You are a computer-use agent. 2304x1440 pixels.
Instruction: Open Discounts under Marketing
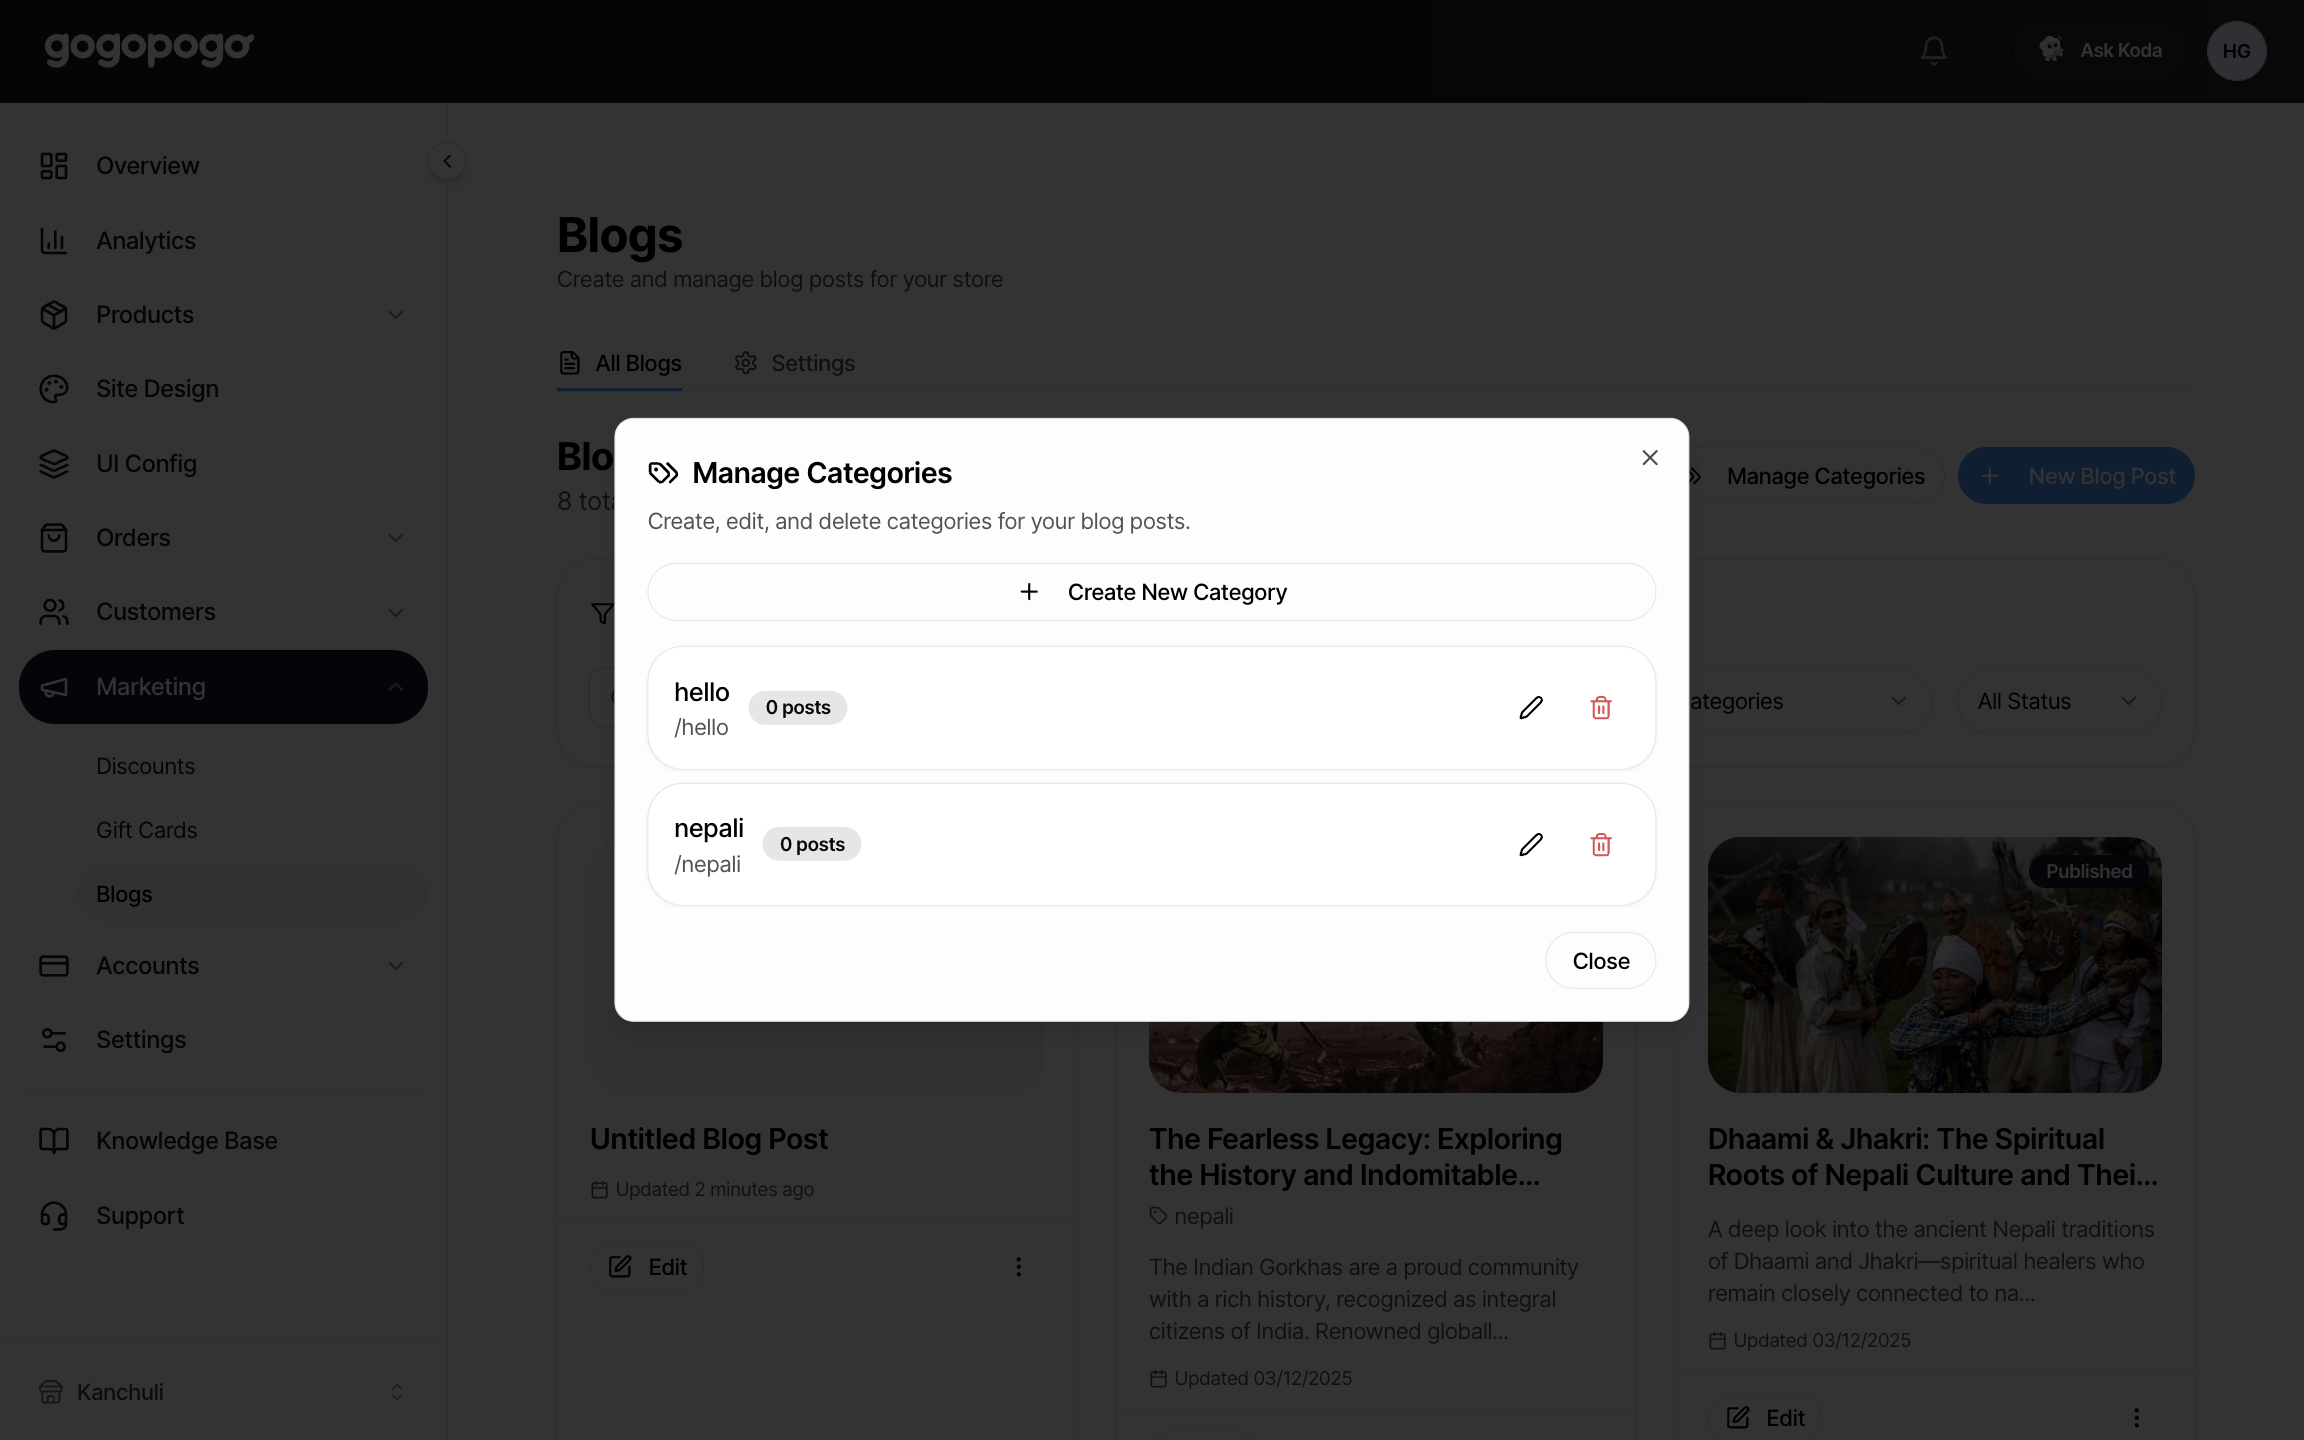[252, 766]
